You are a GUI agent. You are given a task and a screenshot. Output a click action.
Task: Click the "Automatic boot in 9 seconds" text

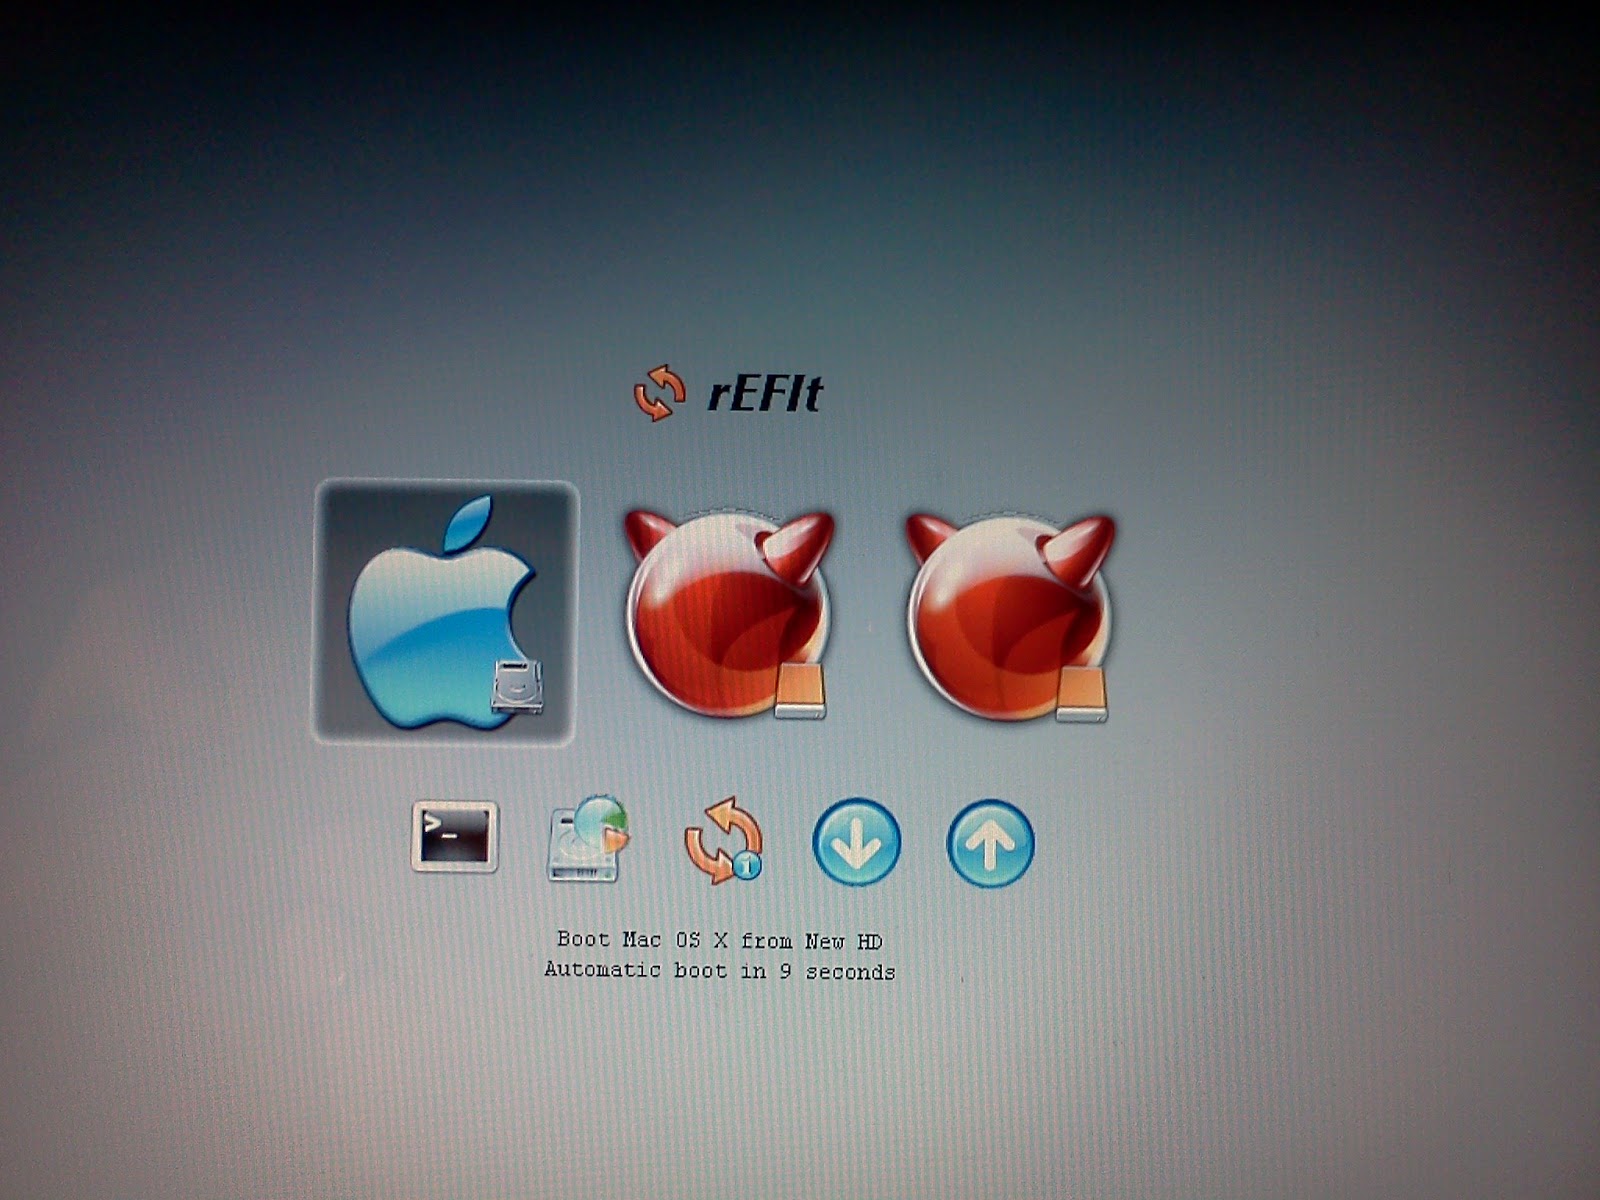(x=720, y=970)
